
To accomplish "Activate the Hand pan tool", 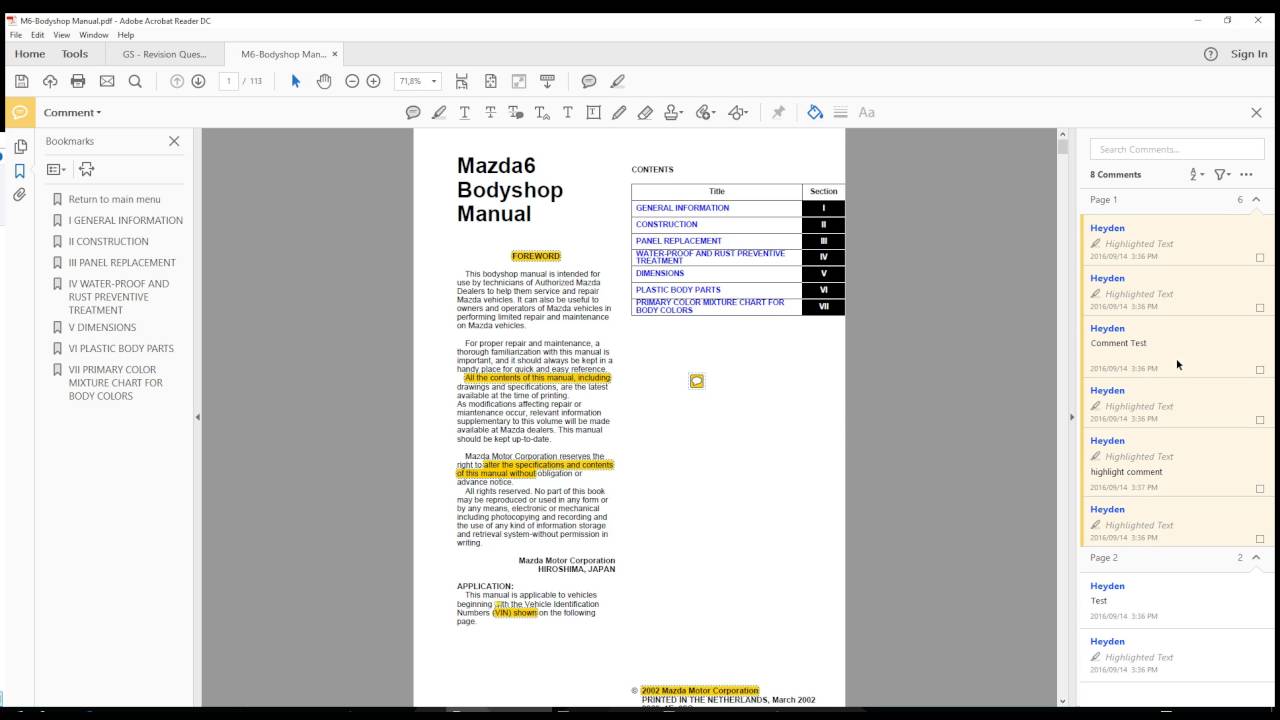I will pos(324,81).
